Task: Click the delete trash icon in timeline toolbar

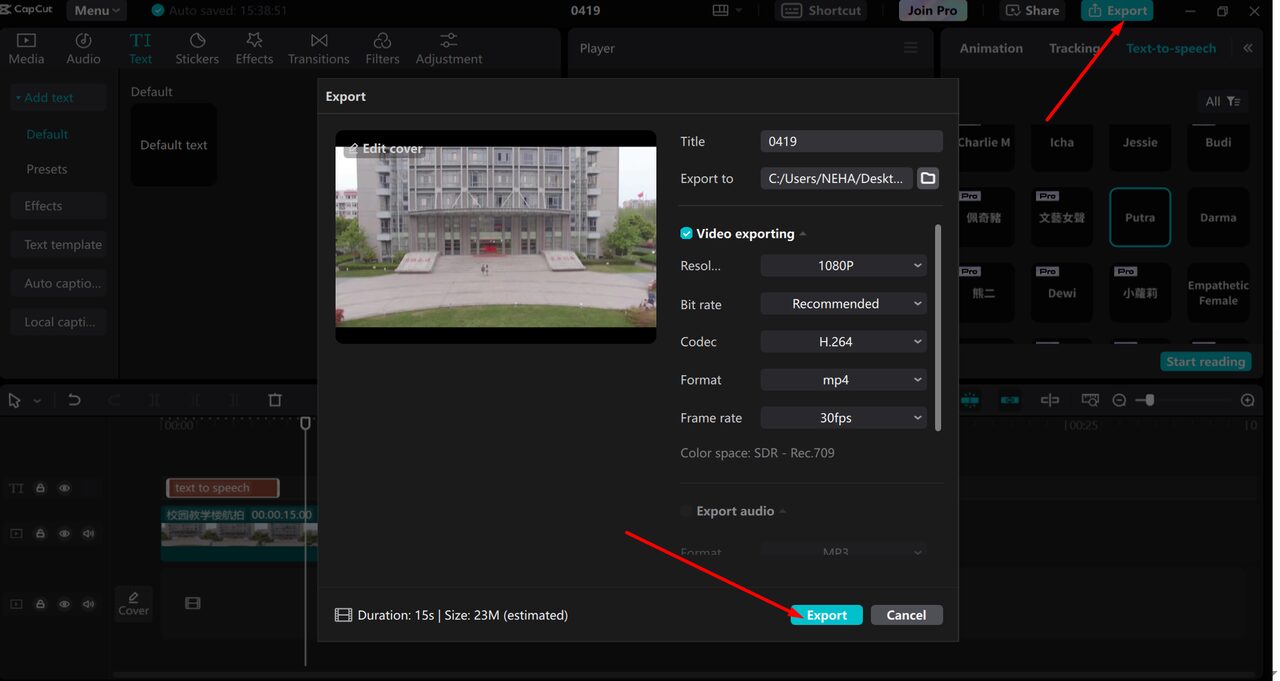Action: 275,400
